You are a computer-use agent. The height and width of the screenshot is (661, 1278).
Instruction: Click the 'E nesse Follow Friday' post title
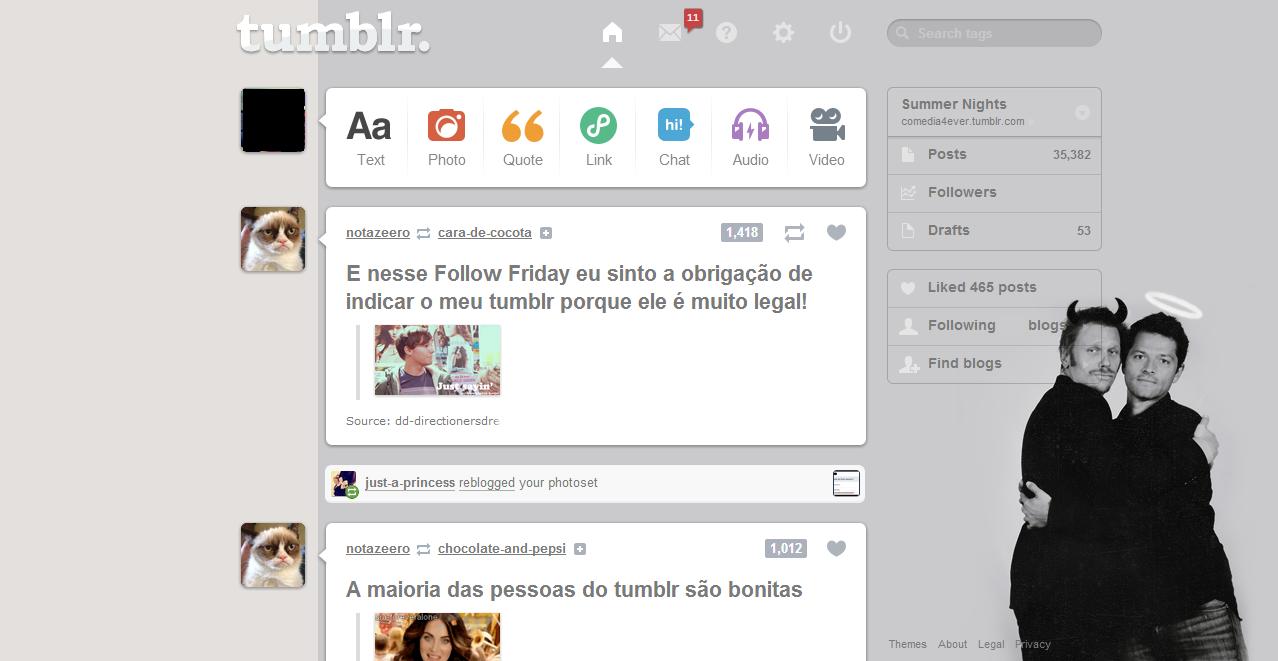pyautogui.click(x=579, y=287)
